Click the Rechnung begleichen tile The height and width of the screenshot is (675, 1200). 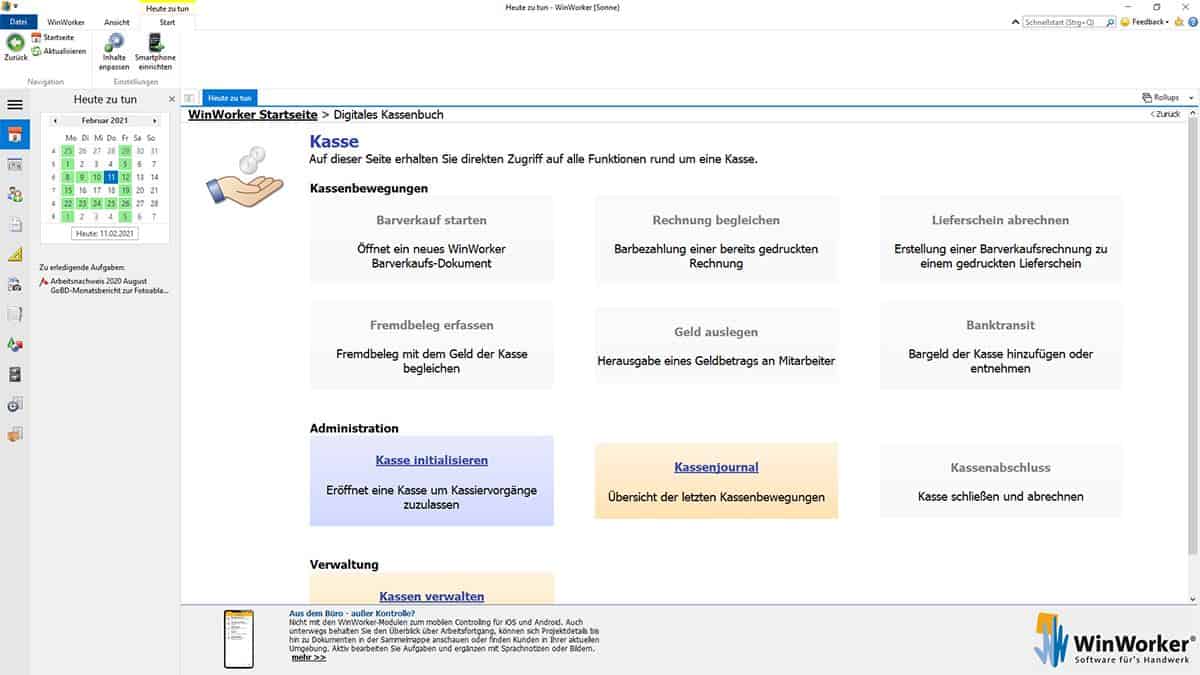coord(716,240)
